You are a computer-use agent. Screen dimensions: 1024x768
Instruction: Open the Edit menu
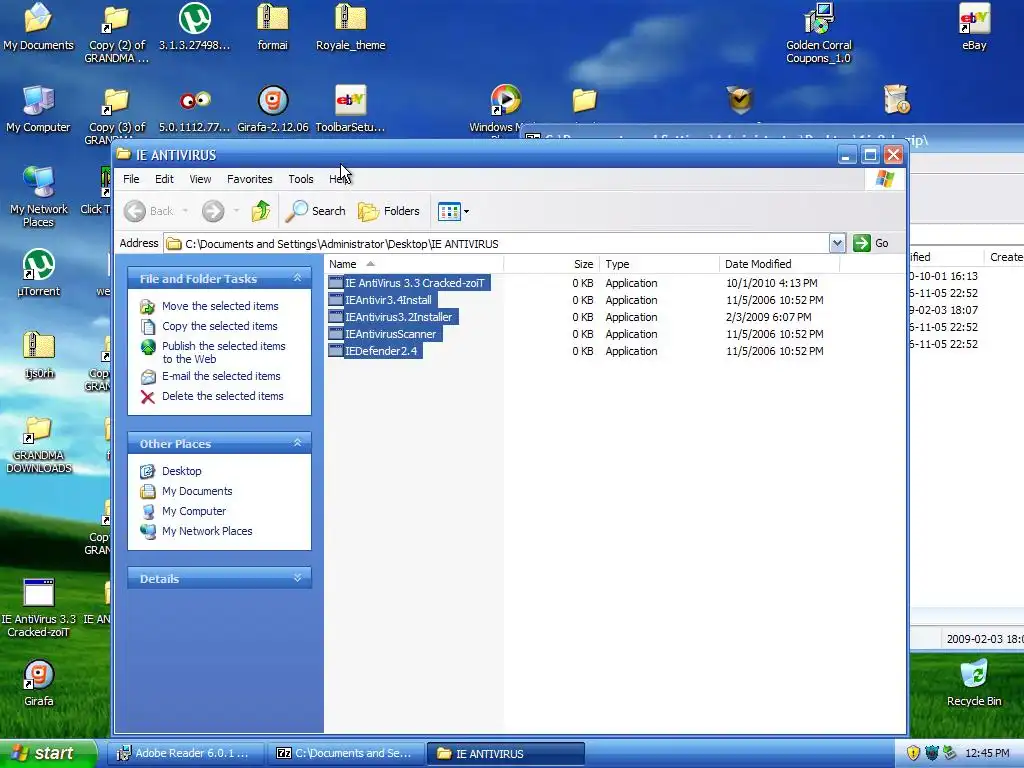164,179
